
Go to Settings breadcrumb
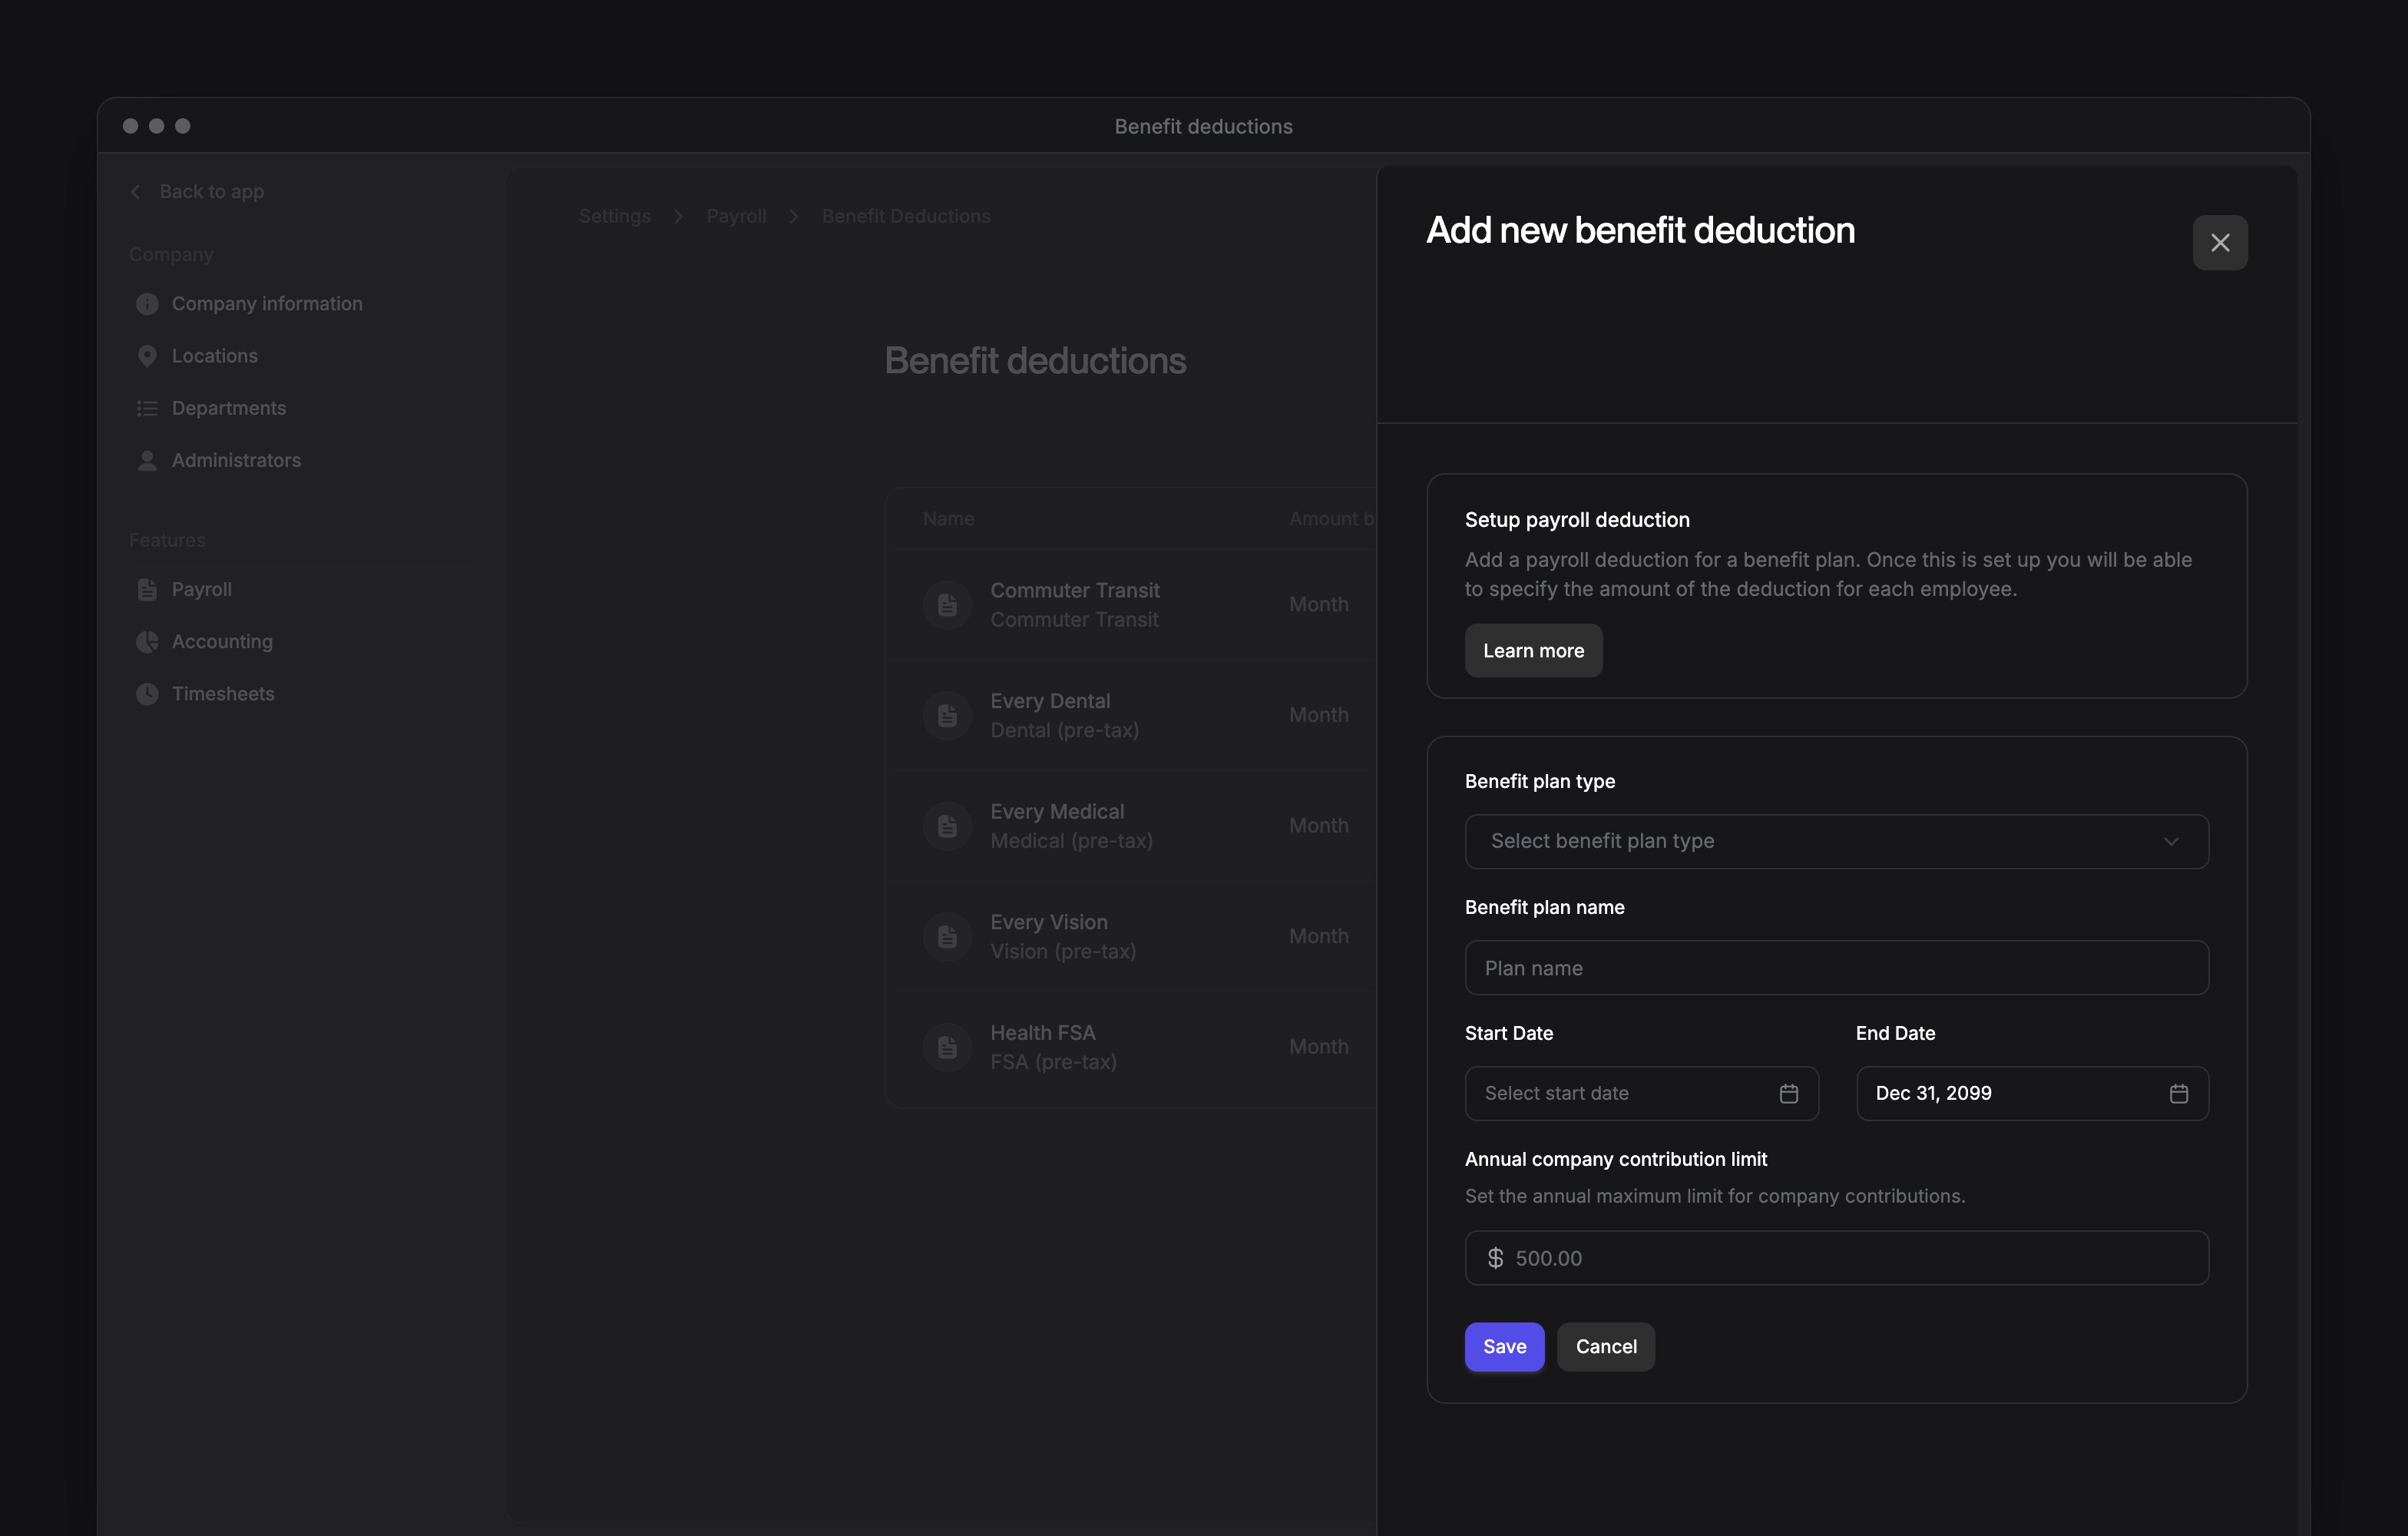pyautogui.click(x=614, y=216)
